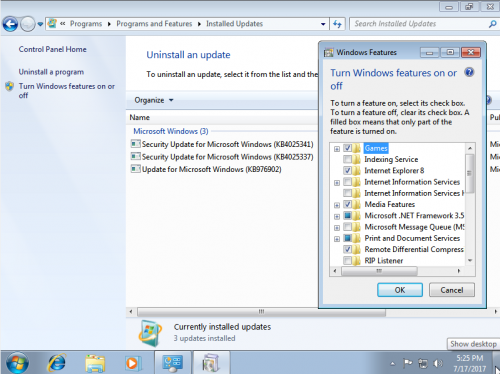Click Control Panel taskbar button
The width and height of the screenshot is (500, 374).
coord(173,363)
